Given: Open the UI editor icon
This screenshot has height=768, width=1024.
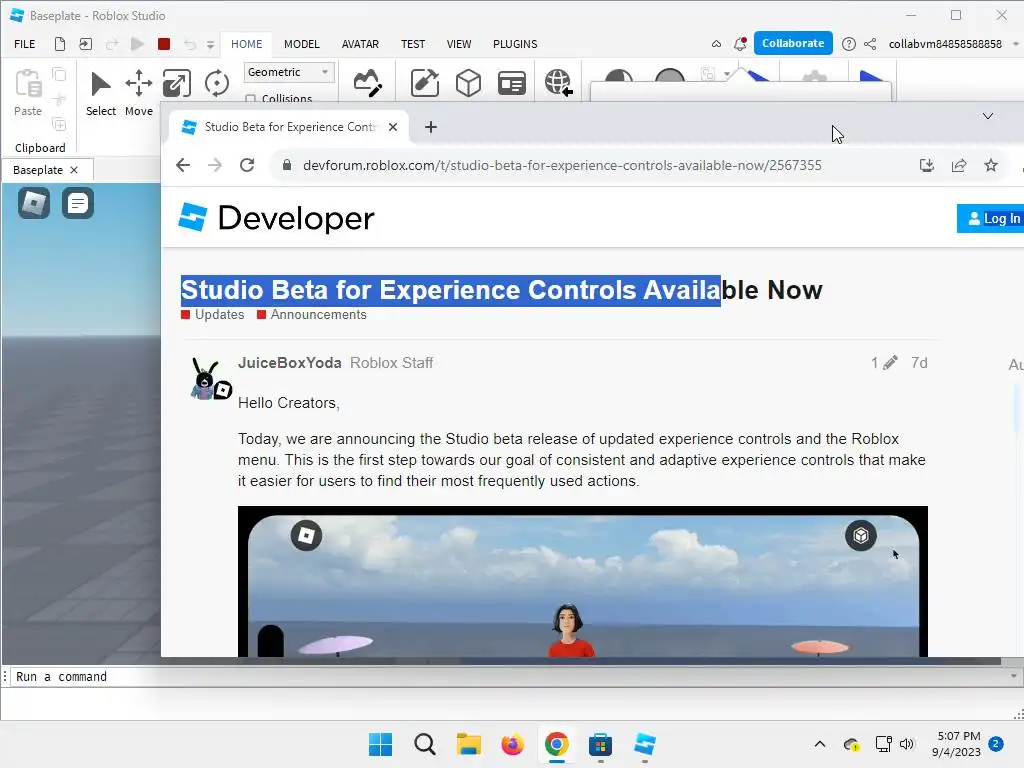Looking at the screenshot, I should [x=511, y=84].
